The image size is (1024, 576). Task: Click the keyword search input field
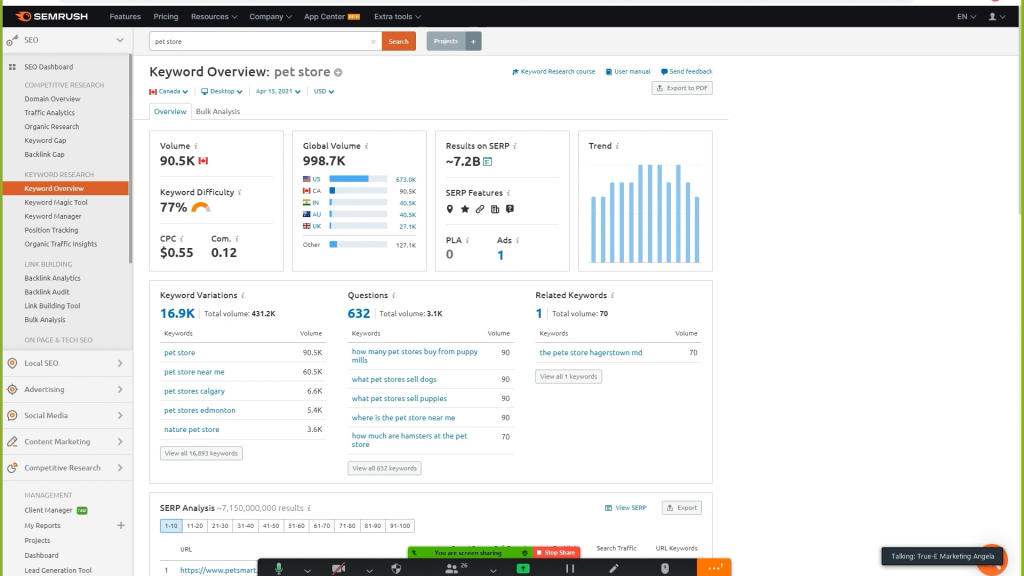[260, 41]
